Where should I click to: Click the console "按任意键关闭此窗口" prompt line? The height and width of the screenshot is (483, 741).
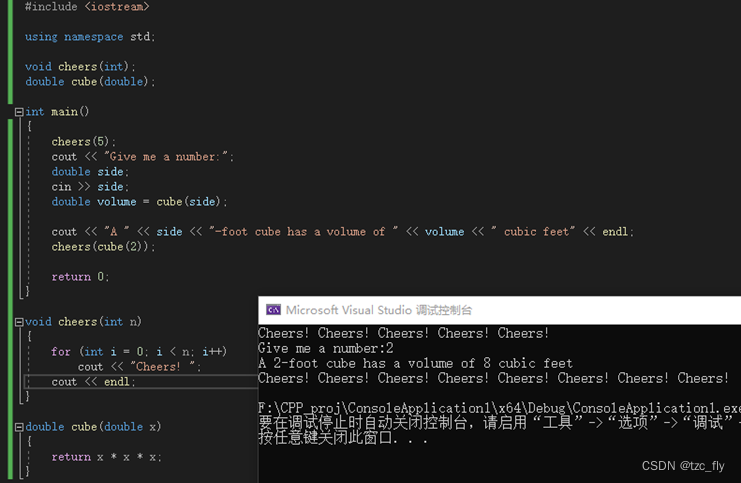pyautogui.click(x=343, y=438)
